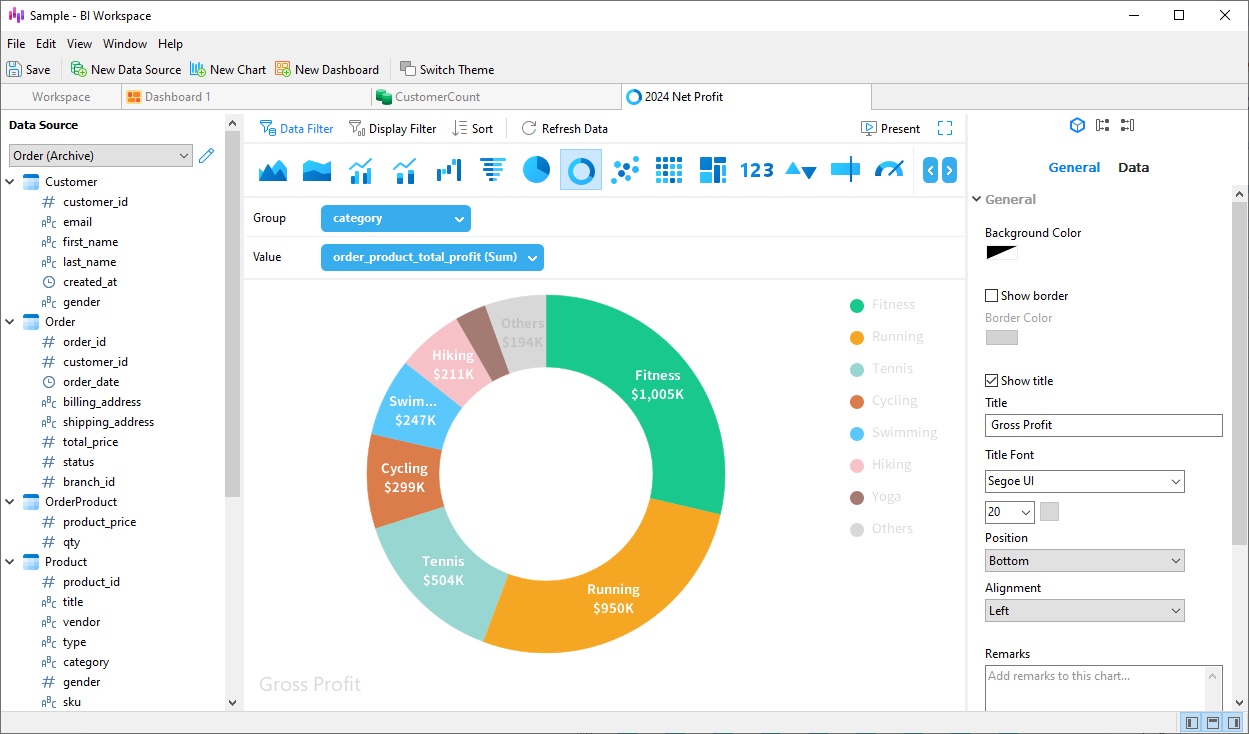Open the File menu
1249x734 pixels.
point(16,44)
